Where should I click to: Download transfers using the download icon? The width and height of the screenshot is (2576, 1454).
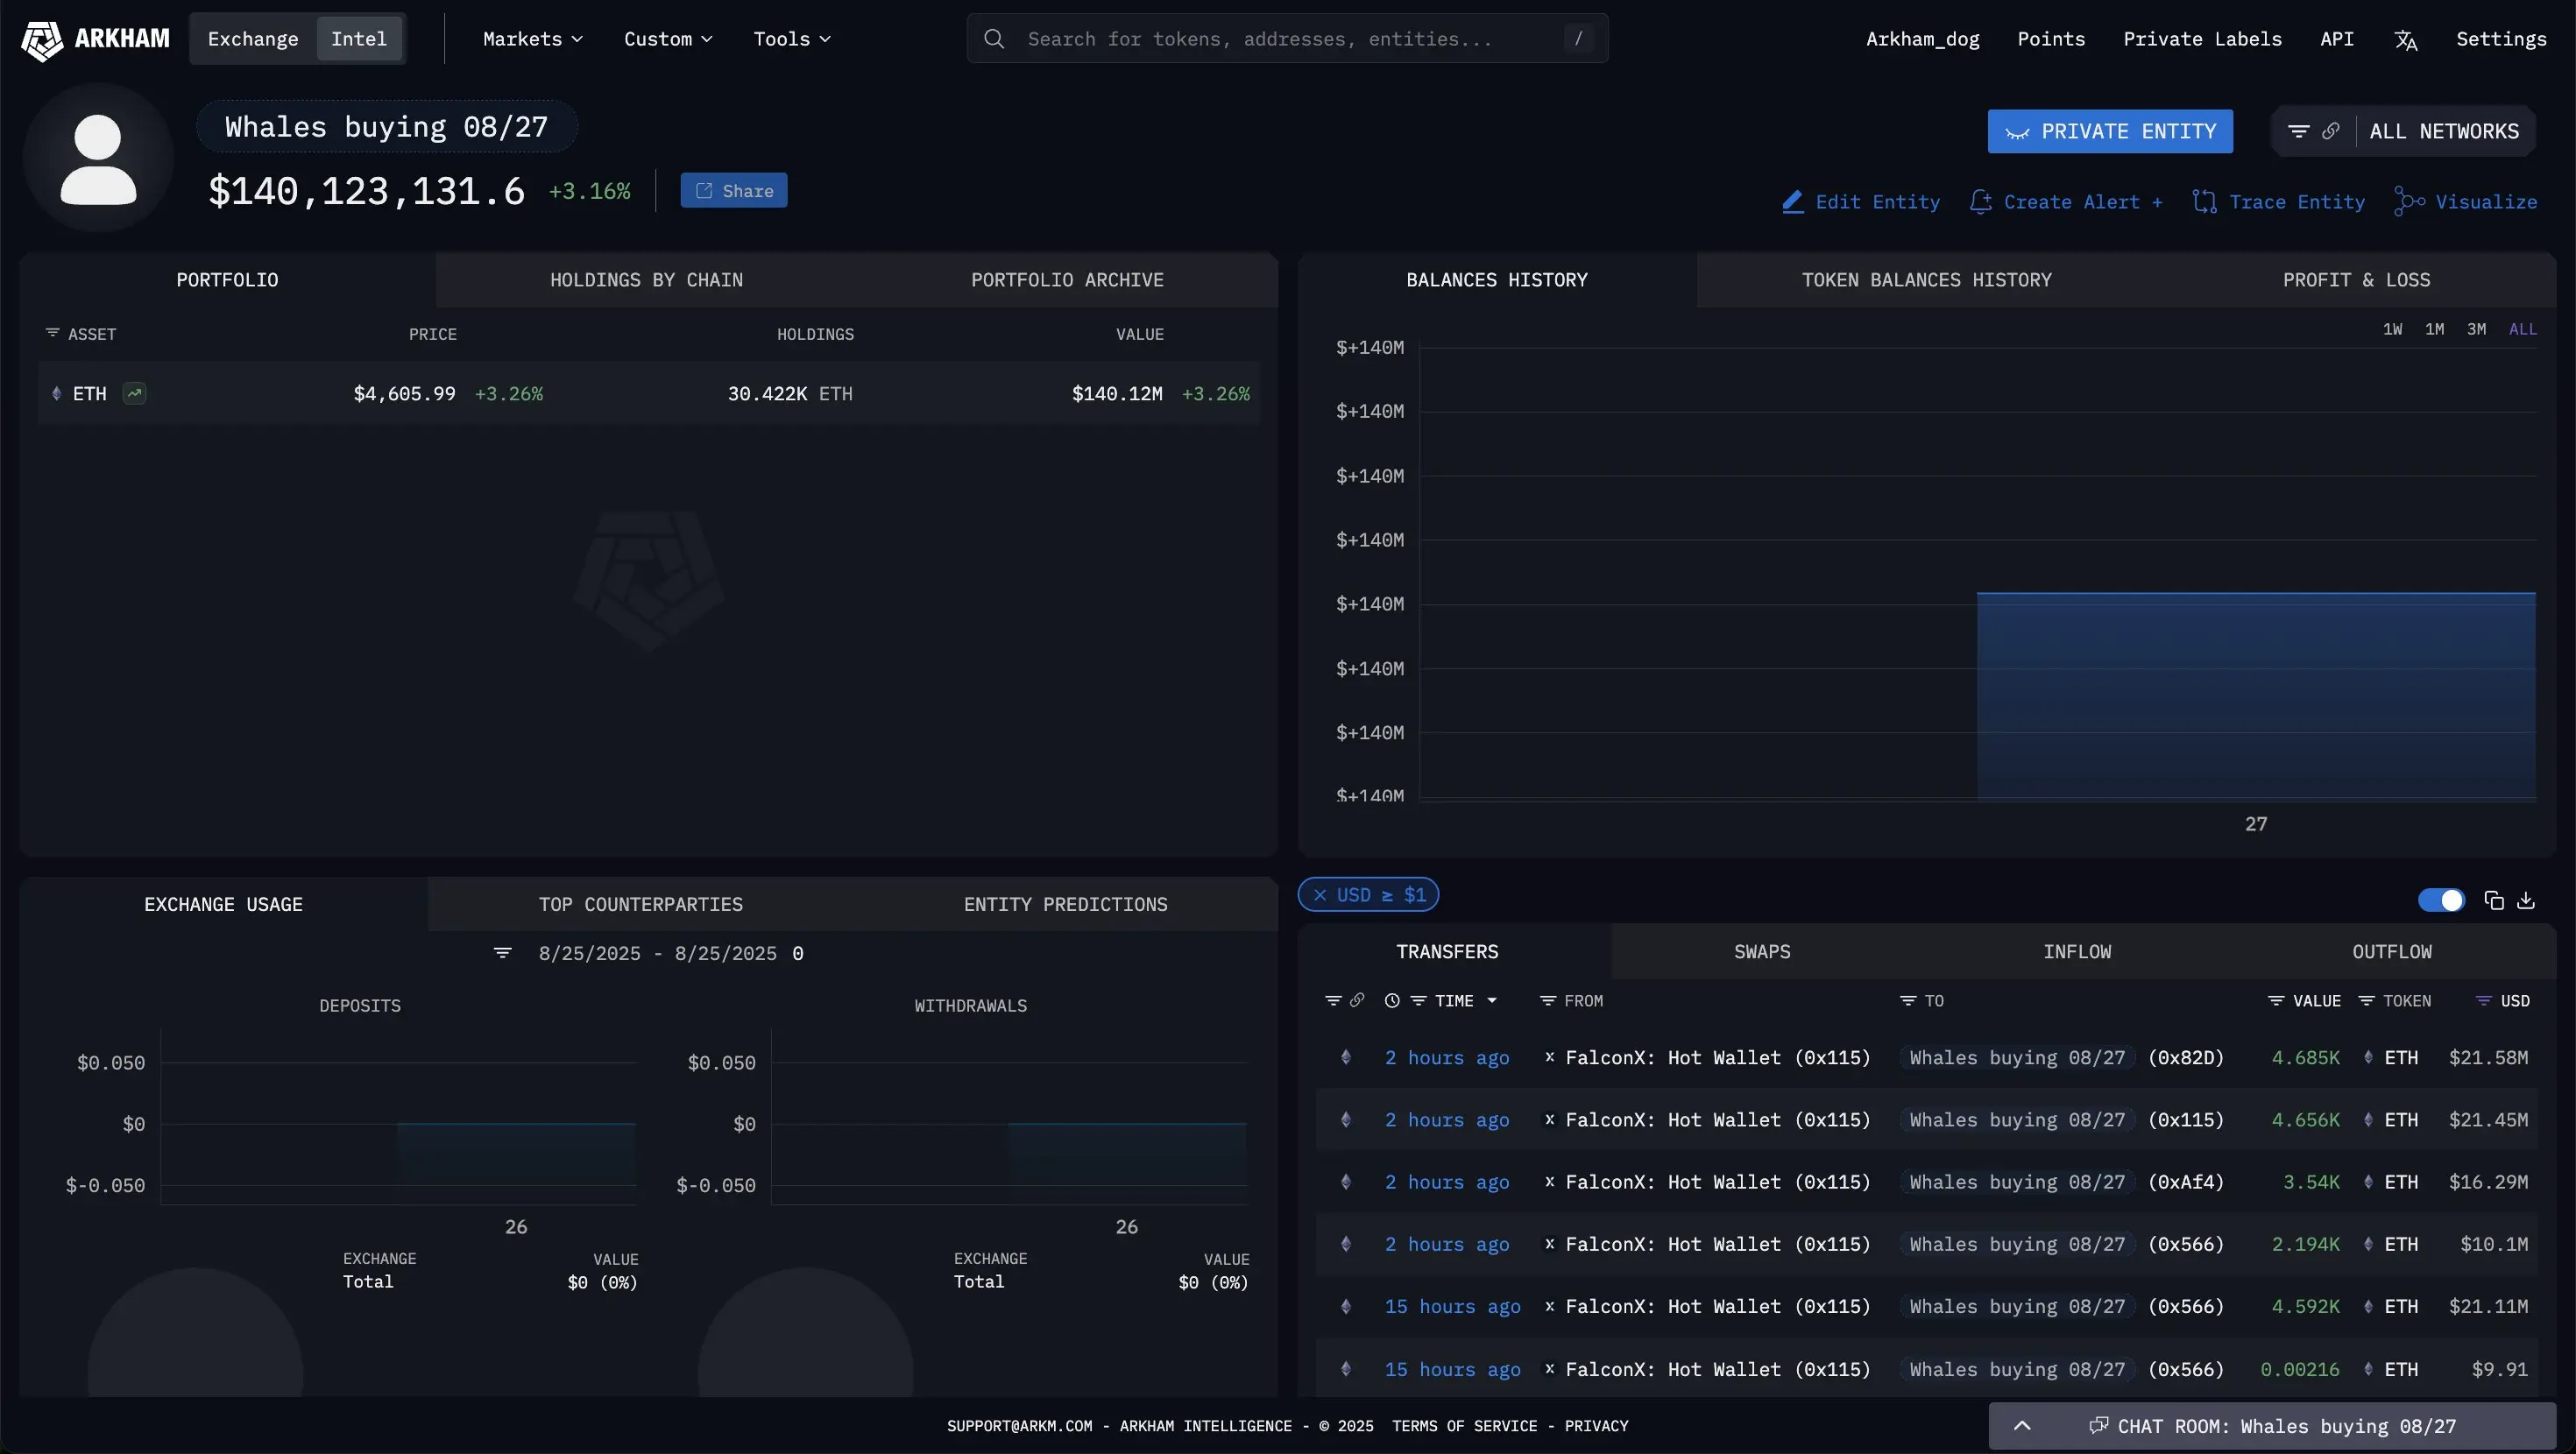pos(2526,901)
